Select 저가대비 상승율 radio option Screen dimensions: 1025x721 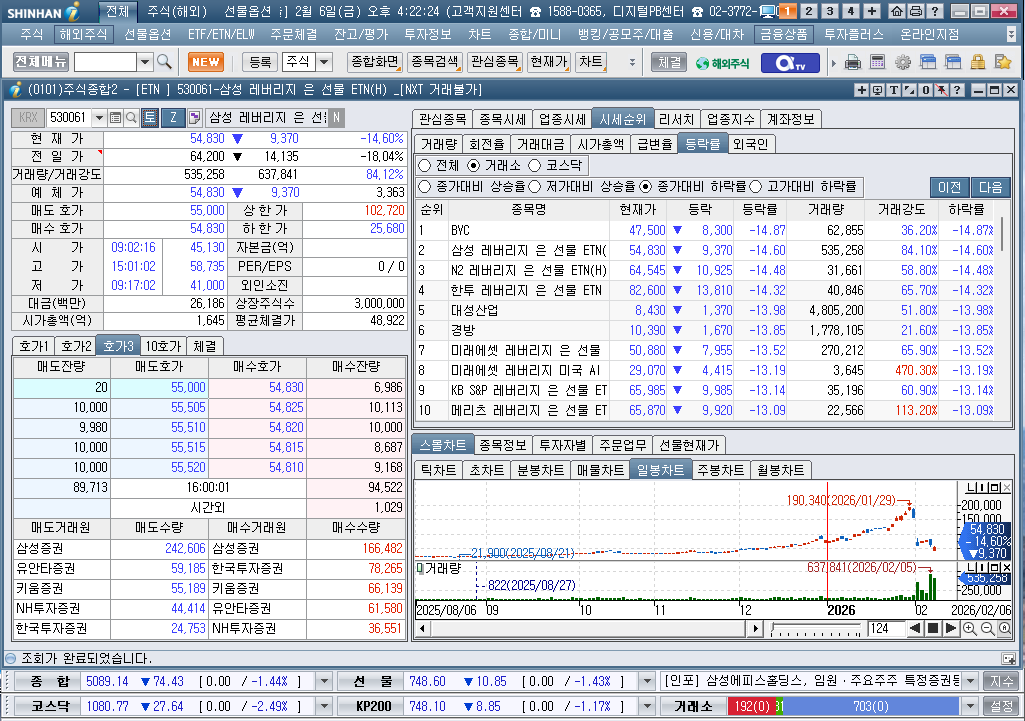pyautogui.click(x=535, y=187)
